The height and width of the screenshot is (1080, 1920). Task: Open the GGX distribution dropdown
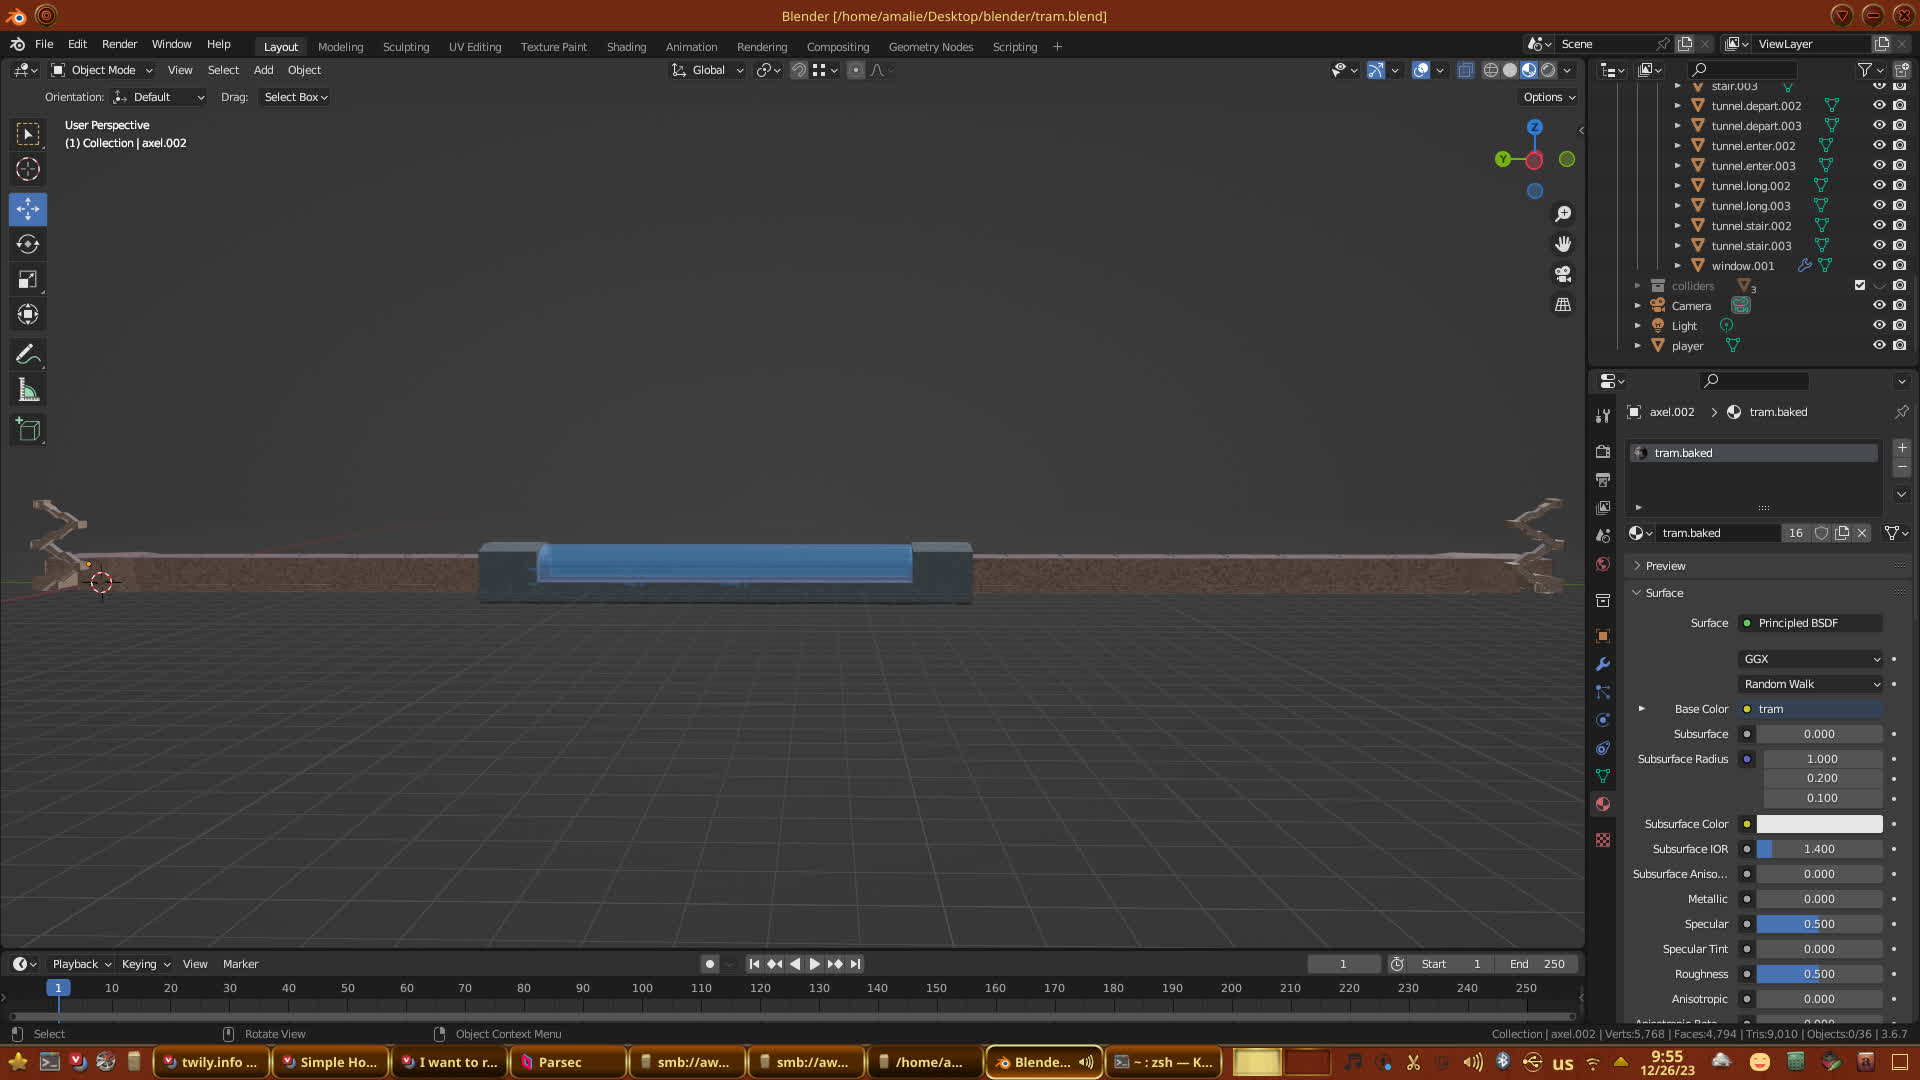[1811, 659]
